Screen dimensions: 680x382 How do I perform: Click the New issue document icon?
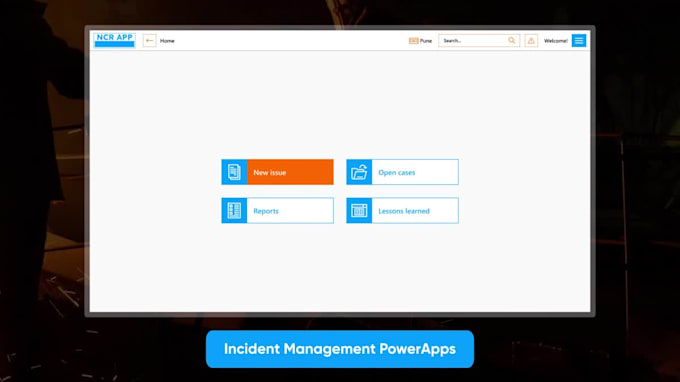pos(234,172)
